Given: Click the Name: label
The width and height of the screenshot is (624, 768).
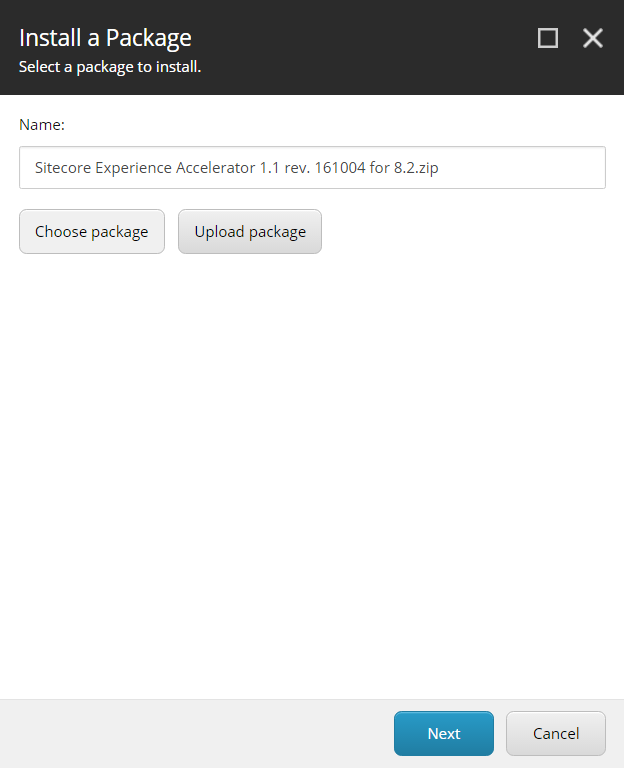Looking at the screenshot, I should (x=42, y=125).
